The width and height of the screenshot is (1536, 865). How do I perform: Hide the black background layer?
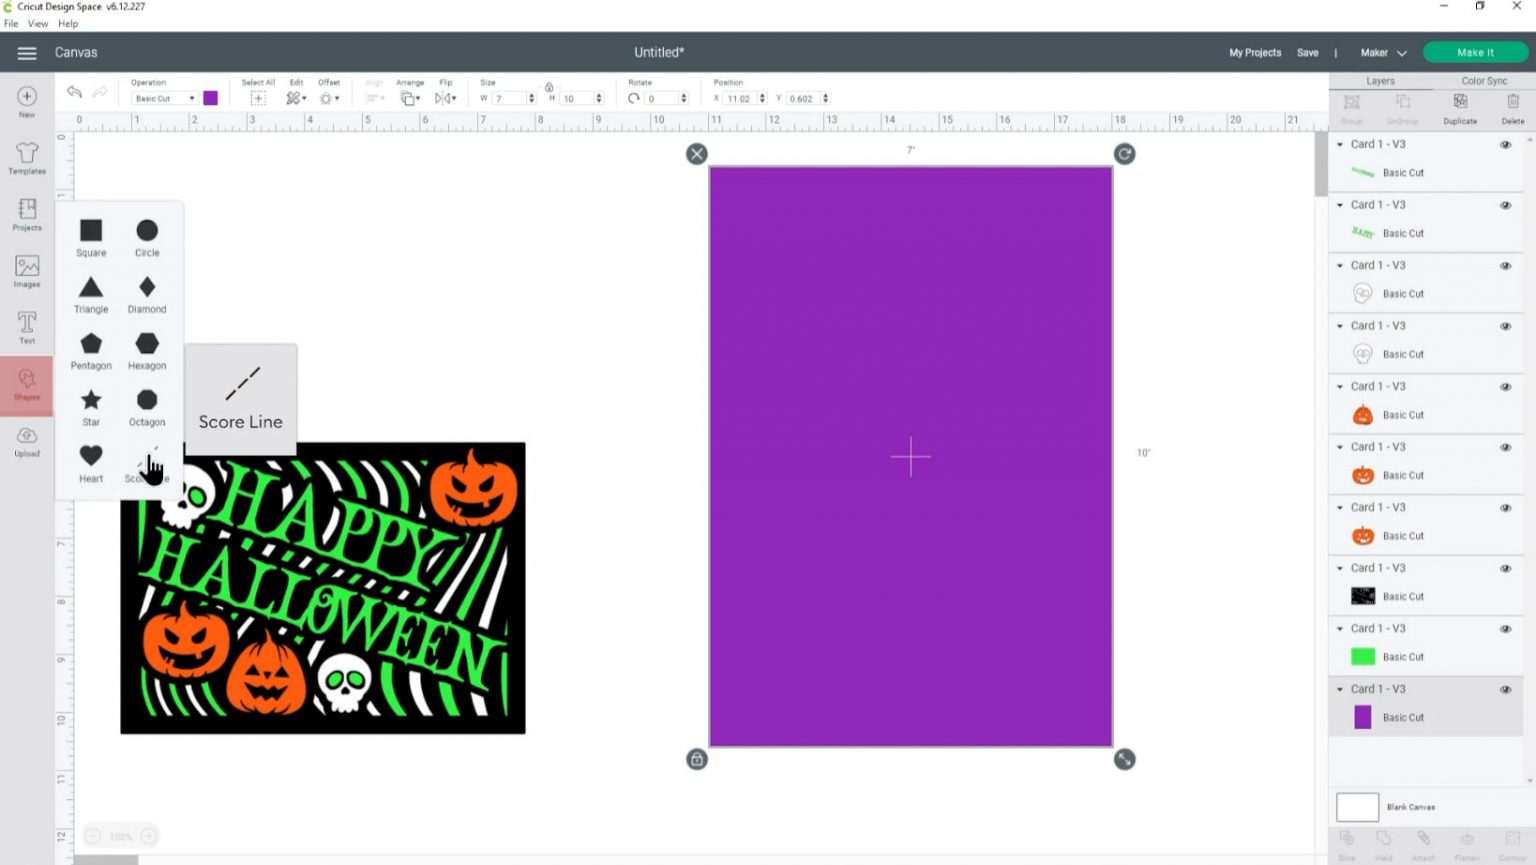click(x=1505, y=569)
